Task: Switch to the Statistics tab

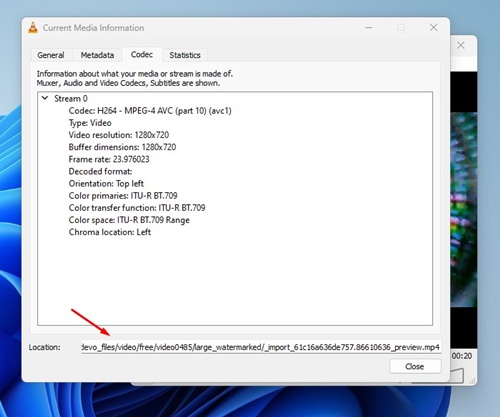Action: pos(185,55)
